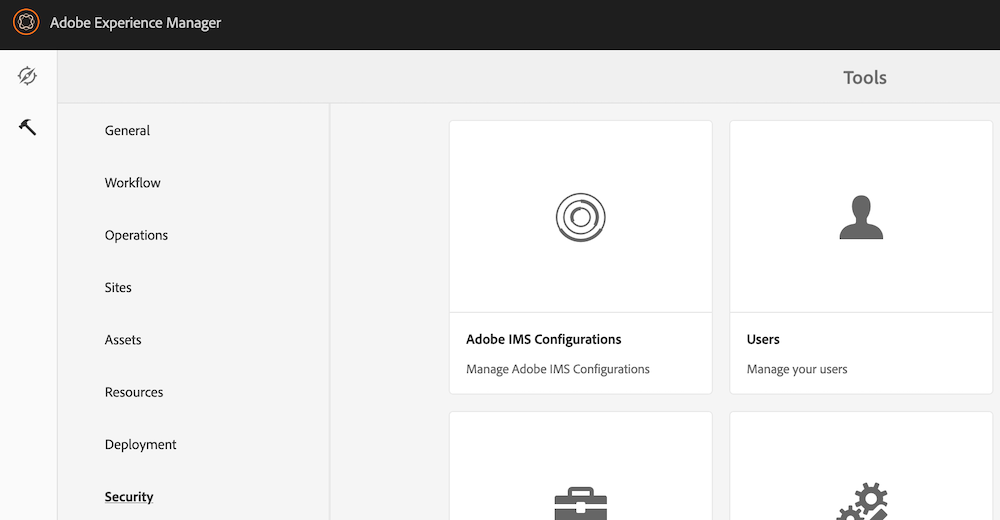Click 'Manage your users' description
1000x520 pixels.
pyautogui.click(x=797, y=369)
